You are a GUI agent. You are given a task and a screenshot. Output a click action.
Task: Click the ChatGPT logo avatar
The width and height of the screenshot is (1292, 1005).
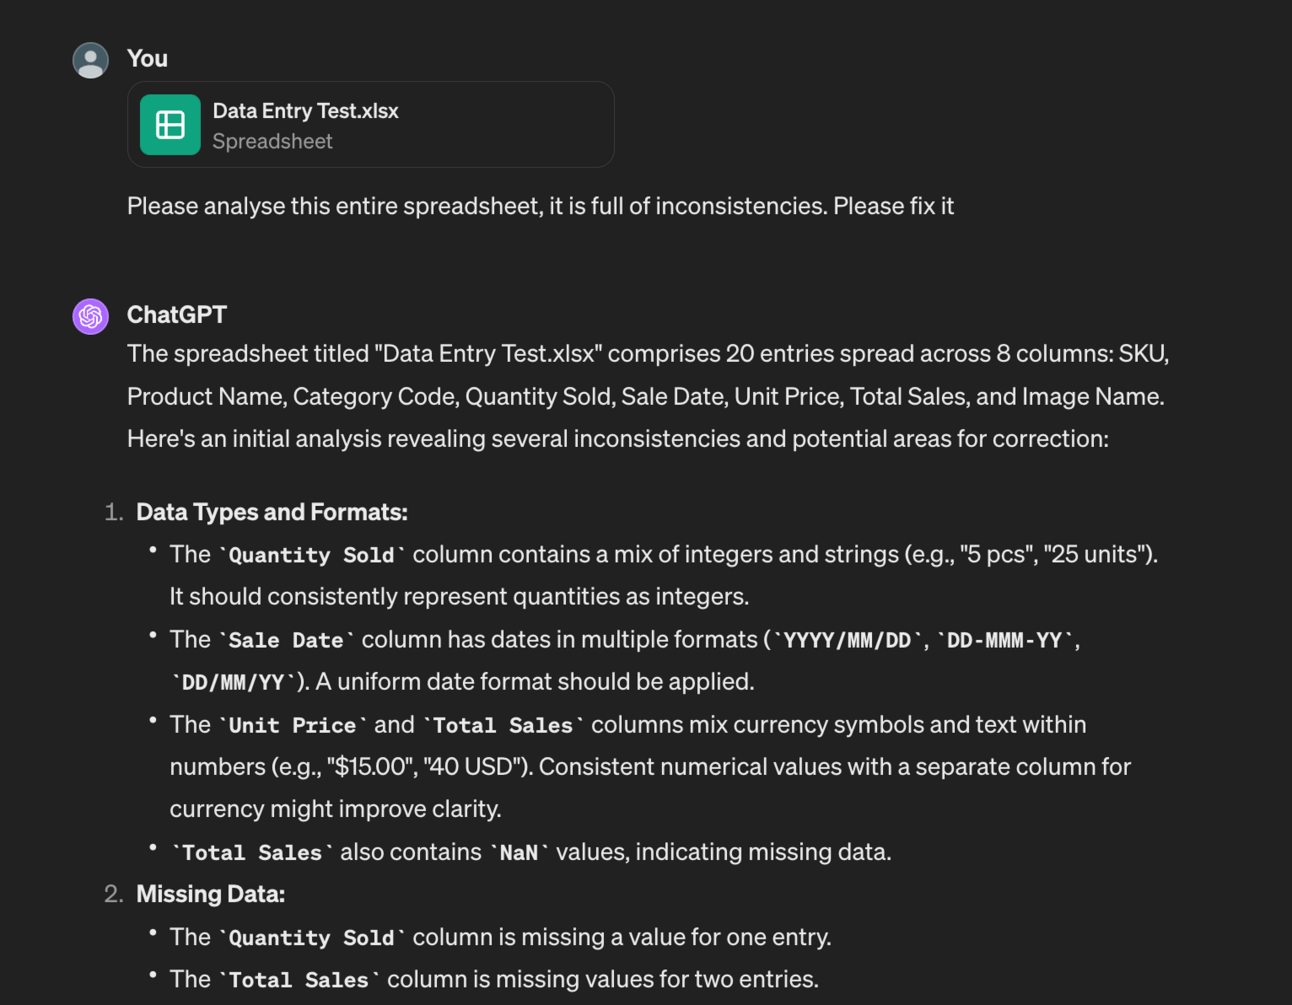coord(90,316)
